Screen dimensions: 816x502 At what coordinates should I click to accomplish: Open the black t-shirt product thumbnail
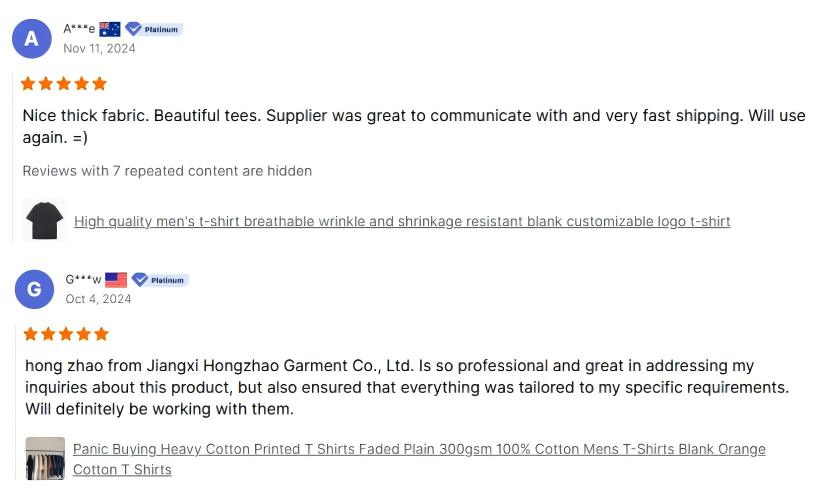44,220
